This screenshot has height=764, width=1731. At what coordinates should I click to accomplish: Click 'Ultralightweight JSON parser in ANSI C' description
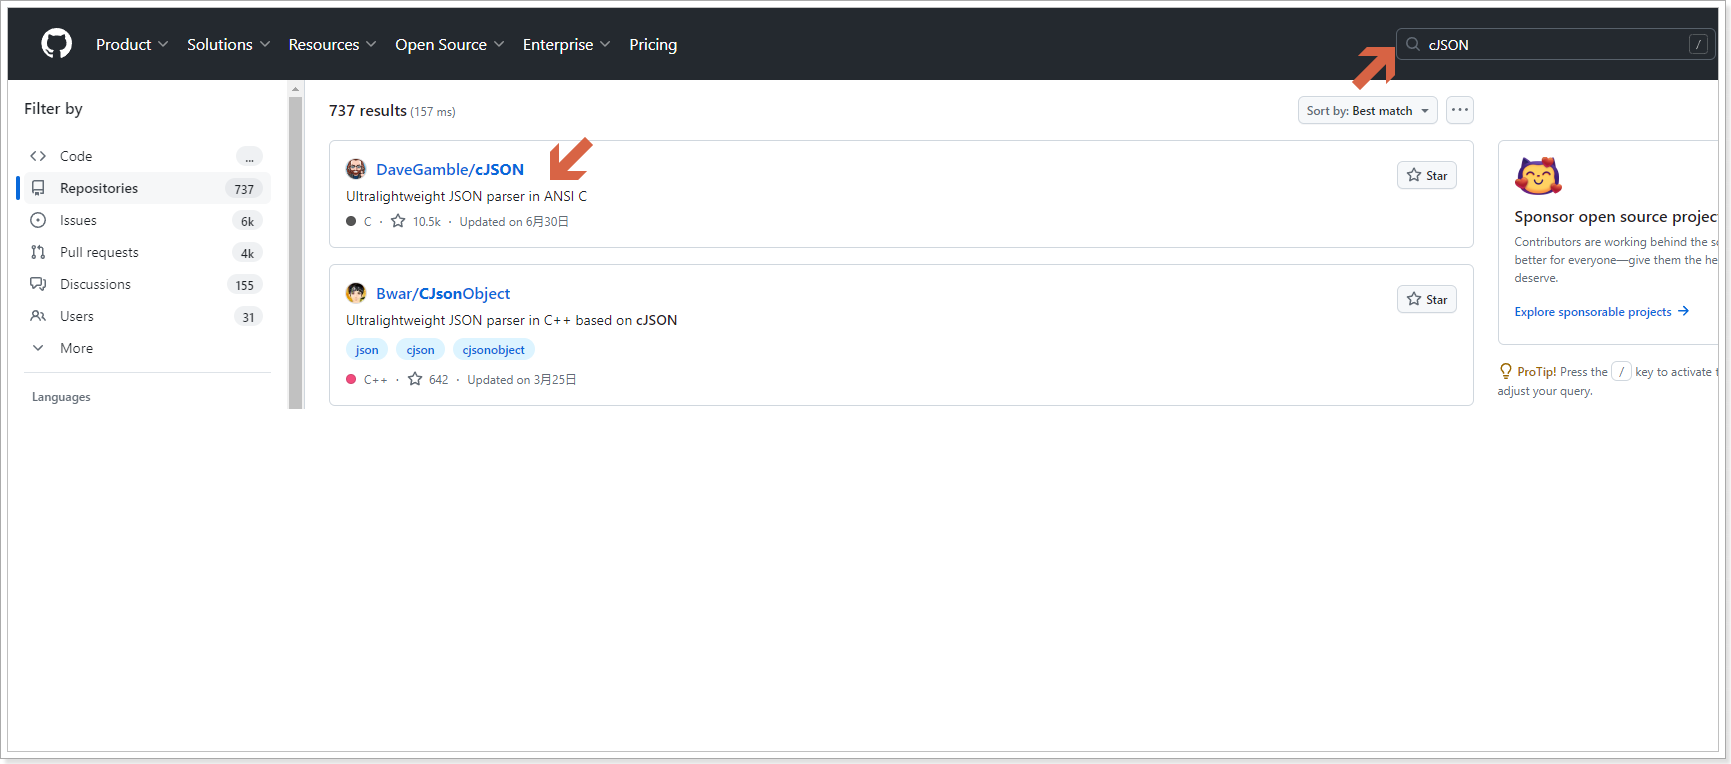[466, 196]
